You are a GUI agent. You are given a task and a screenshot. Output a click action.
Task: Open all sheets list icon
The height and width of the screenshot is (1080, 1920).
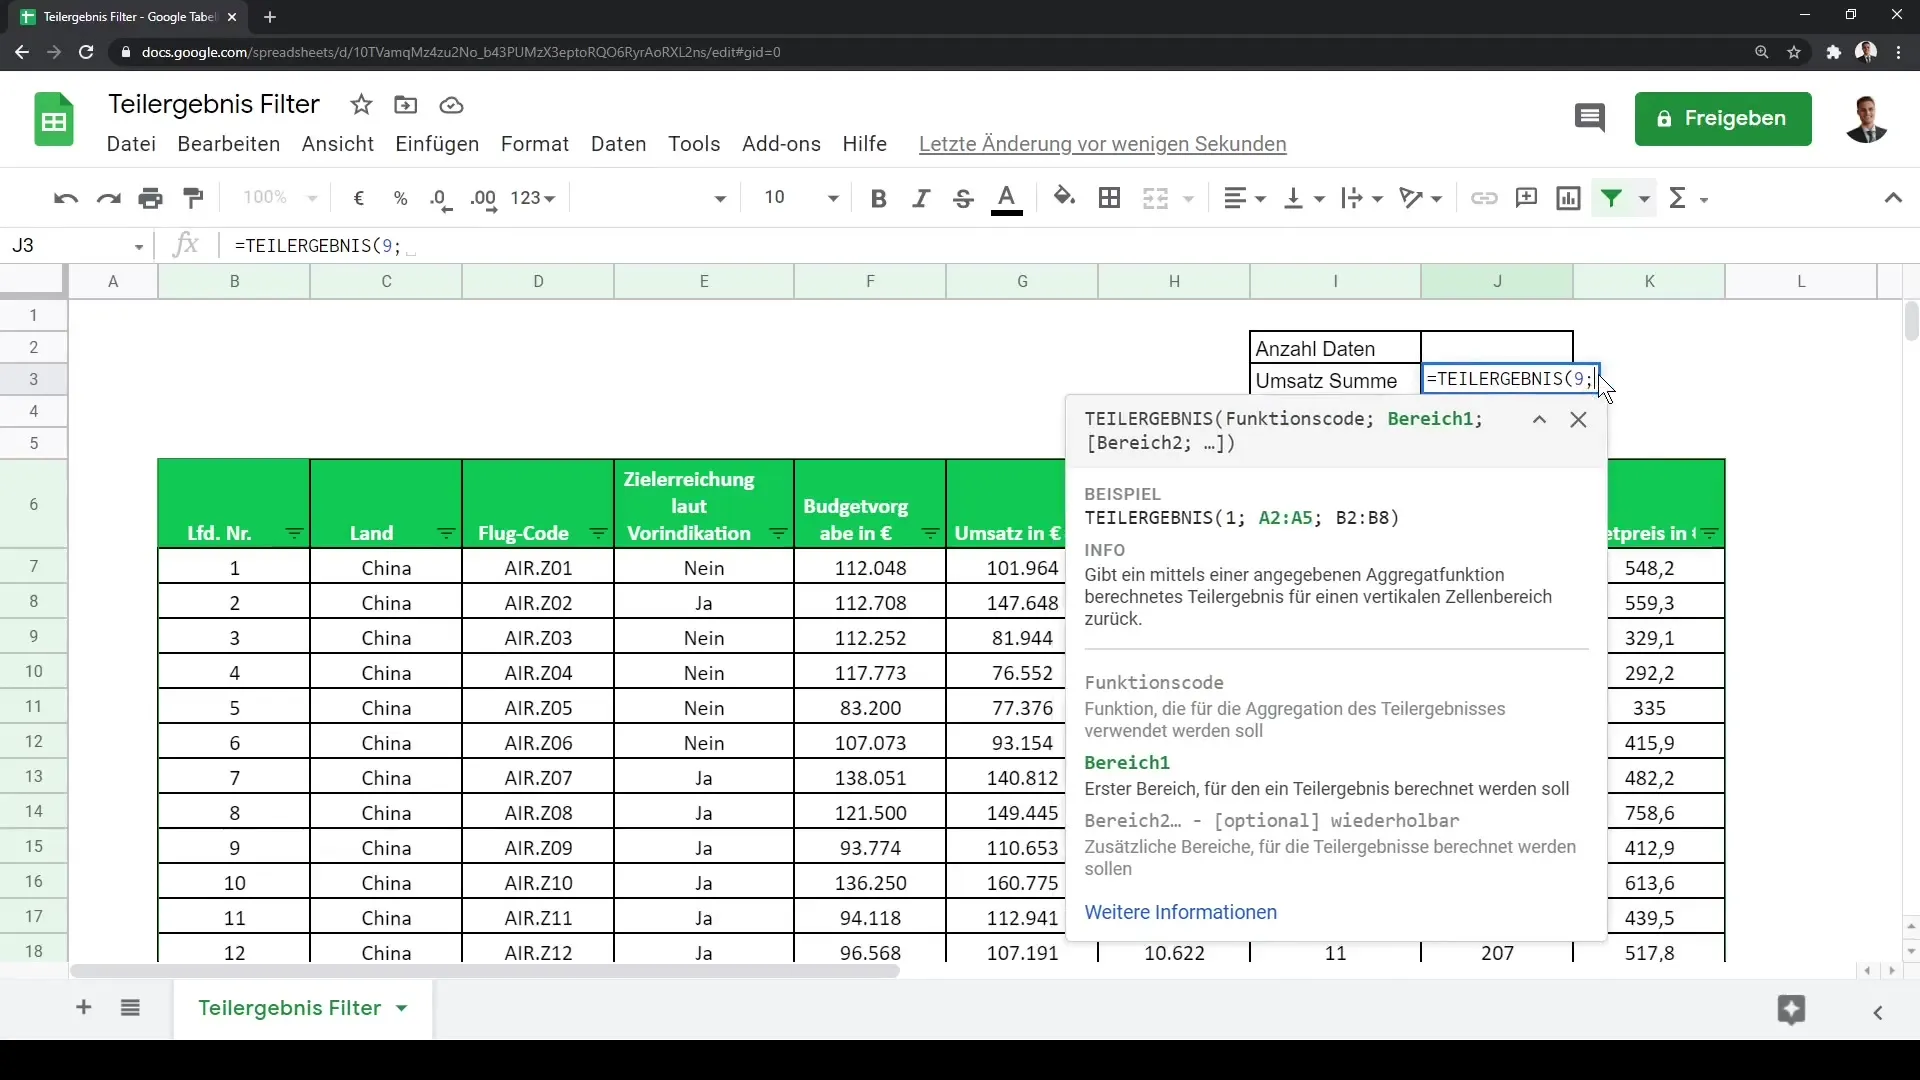pyautogui.click(x=130, y=1008)
